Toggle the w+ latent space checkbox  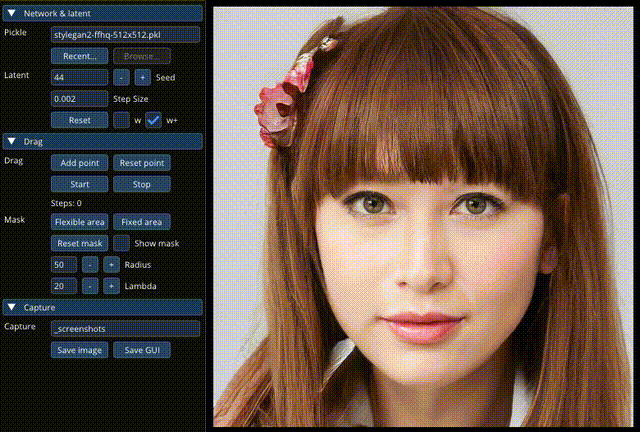153,120
